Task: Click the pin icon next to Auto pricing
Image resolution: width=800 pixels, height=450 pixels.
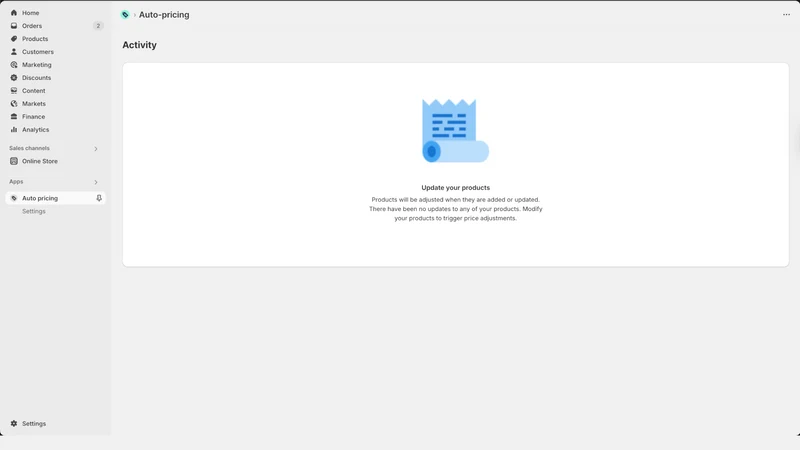Action: (99, 198)
